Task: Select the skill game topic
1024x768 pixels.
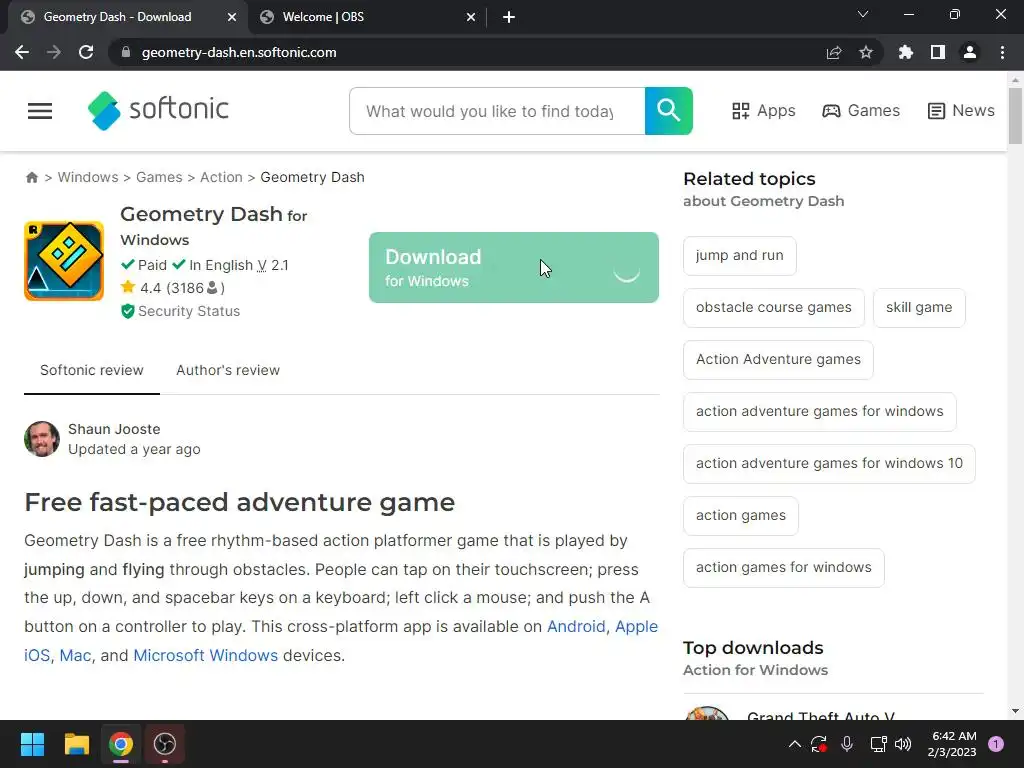Action: (x=919, y=308)
